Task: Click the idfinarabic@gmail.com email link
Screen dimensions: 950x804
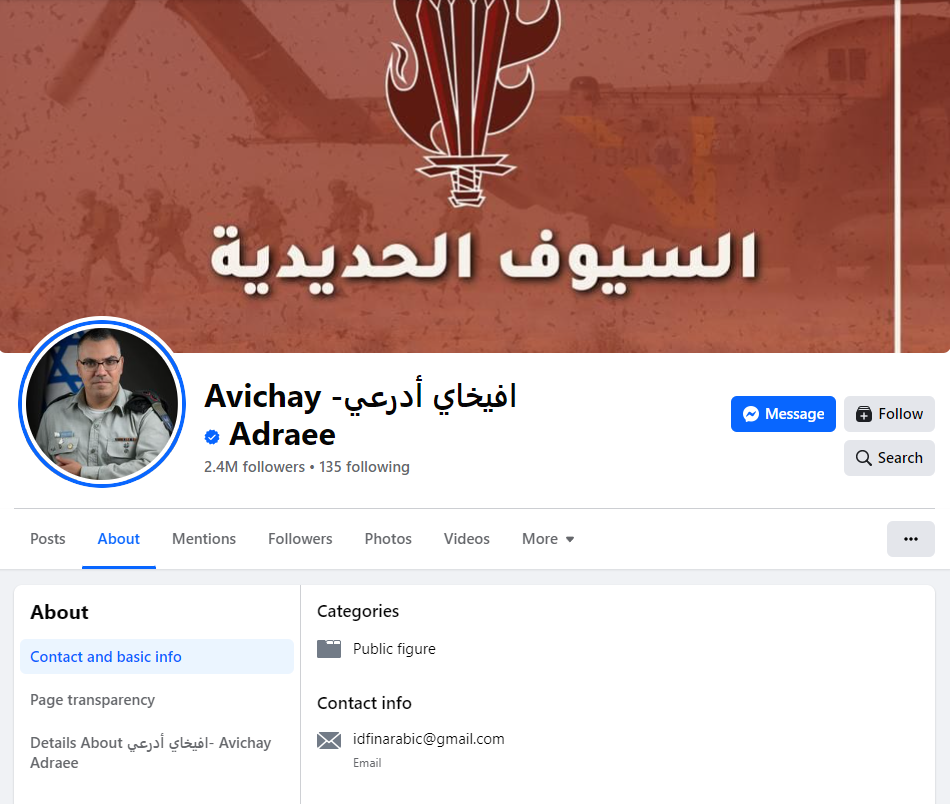Action: [x=428, y=739]
